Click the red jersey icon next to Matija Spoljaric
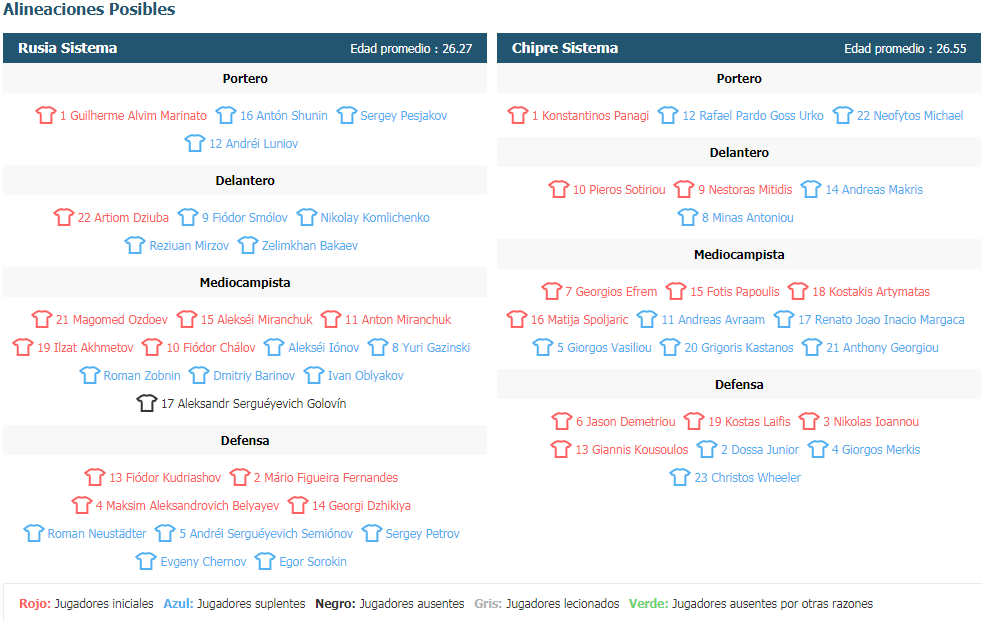Screen dimensions: 982x622 [516, 319]
